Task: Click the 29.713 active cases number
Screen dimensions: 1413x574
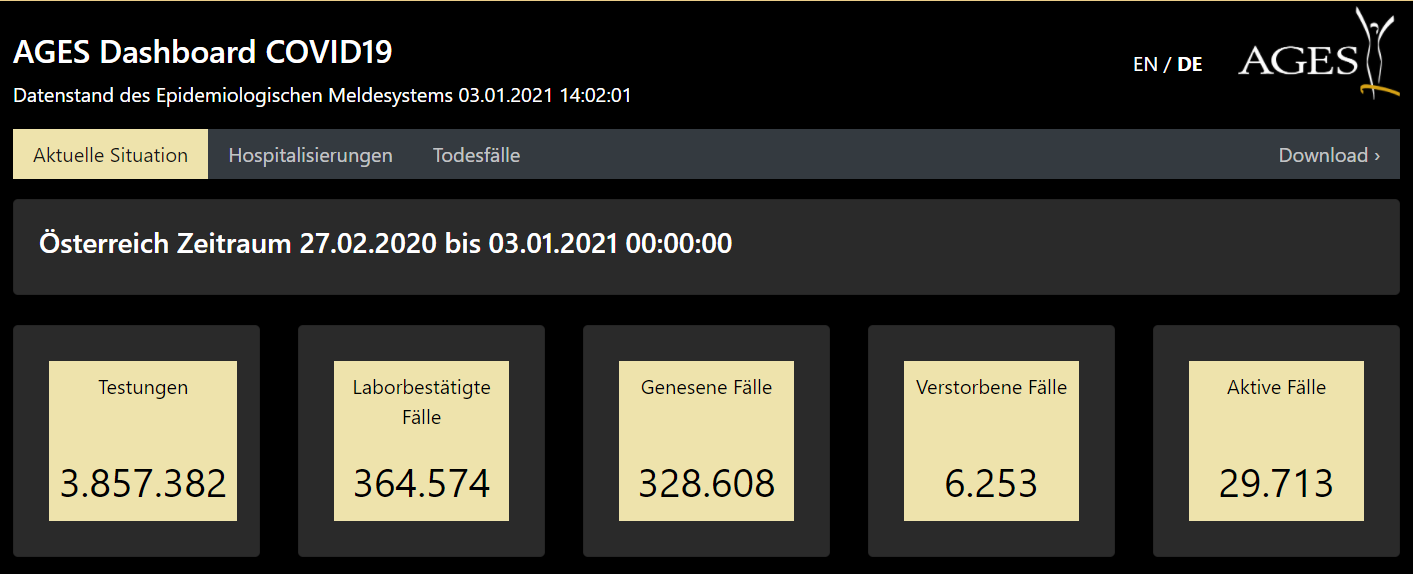Action: (1276, 484)
